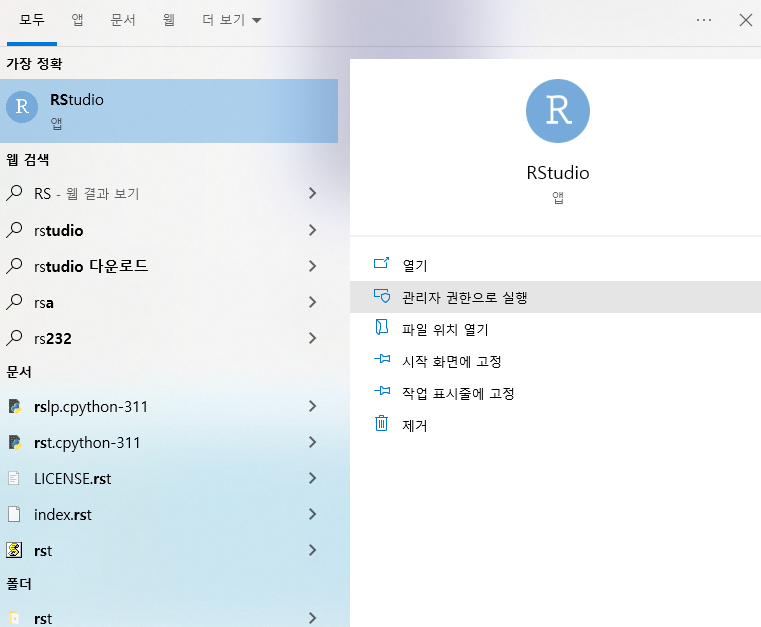
Task: Click the large RStudio logo in preview pane
Action: pyautogui.click(x=558, y=111)
